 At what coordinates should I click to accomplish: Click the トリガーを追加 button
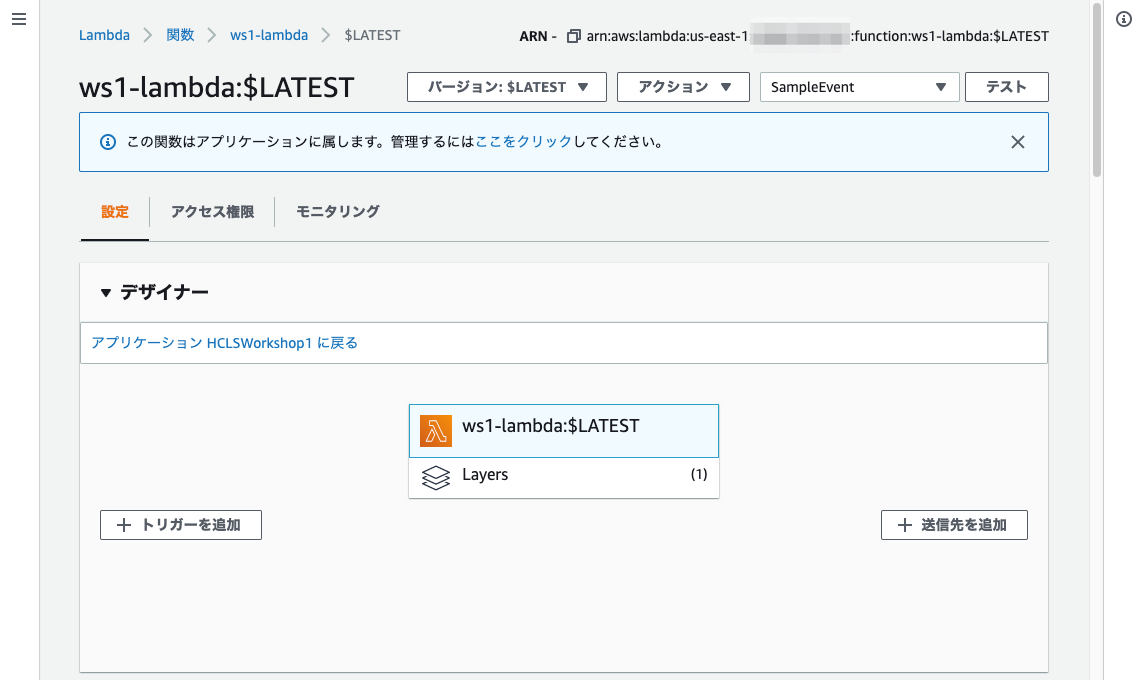pyautogui.click(x=180, y=525)
